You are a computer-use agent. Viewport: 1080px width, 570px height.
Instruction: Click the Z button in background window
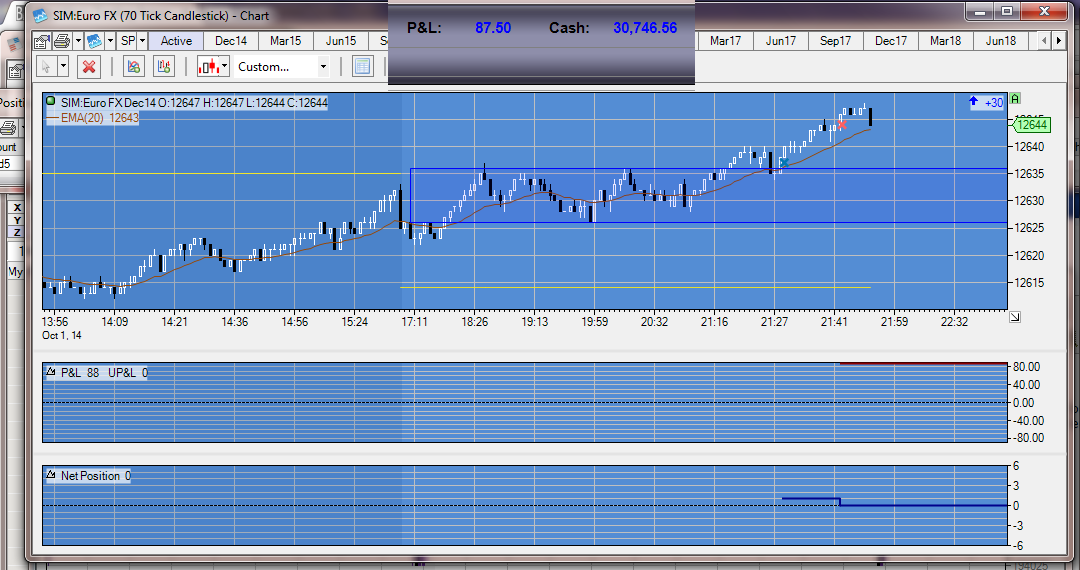point(17,233)
